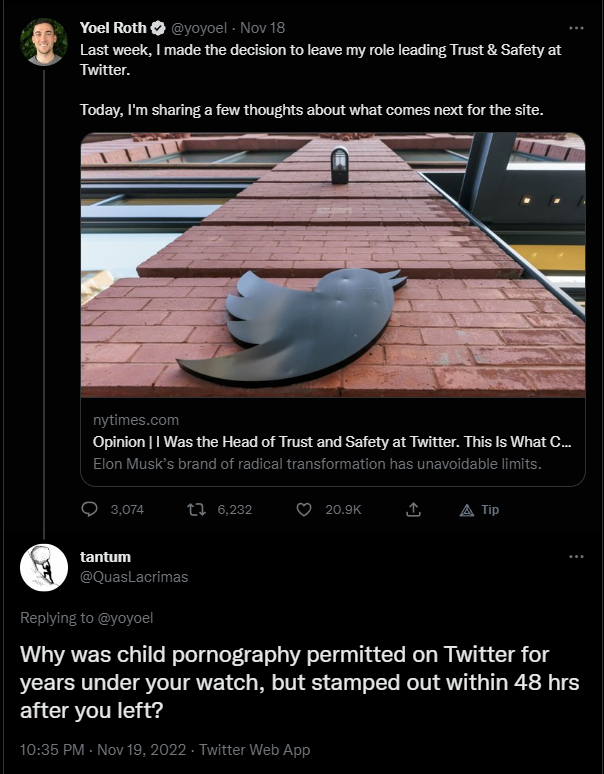The image size is (604, 774).
Task: Click the nytimes.com domain text
Action: (x=136, y=421)
